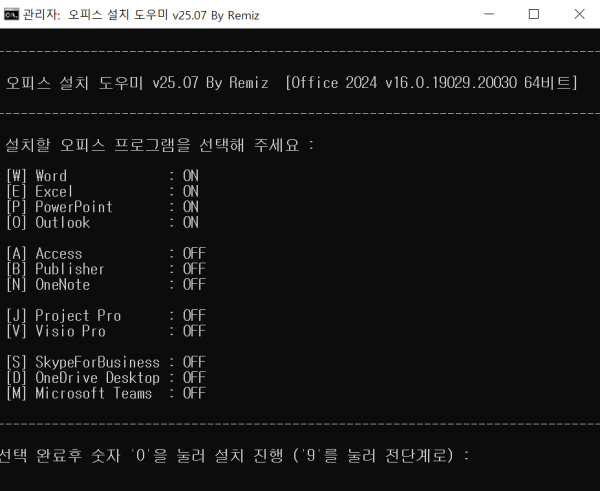Image resolution: width=600 pixels, height=491 pixels.
Task: Select the '[M] Microsoft Teams' row
Action: [x=106, y=393]
